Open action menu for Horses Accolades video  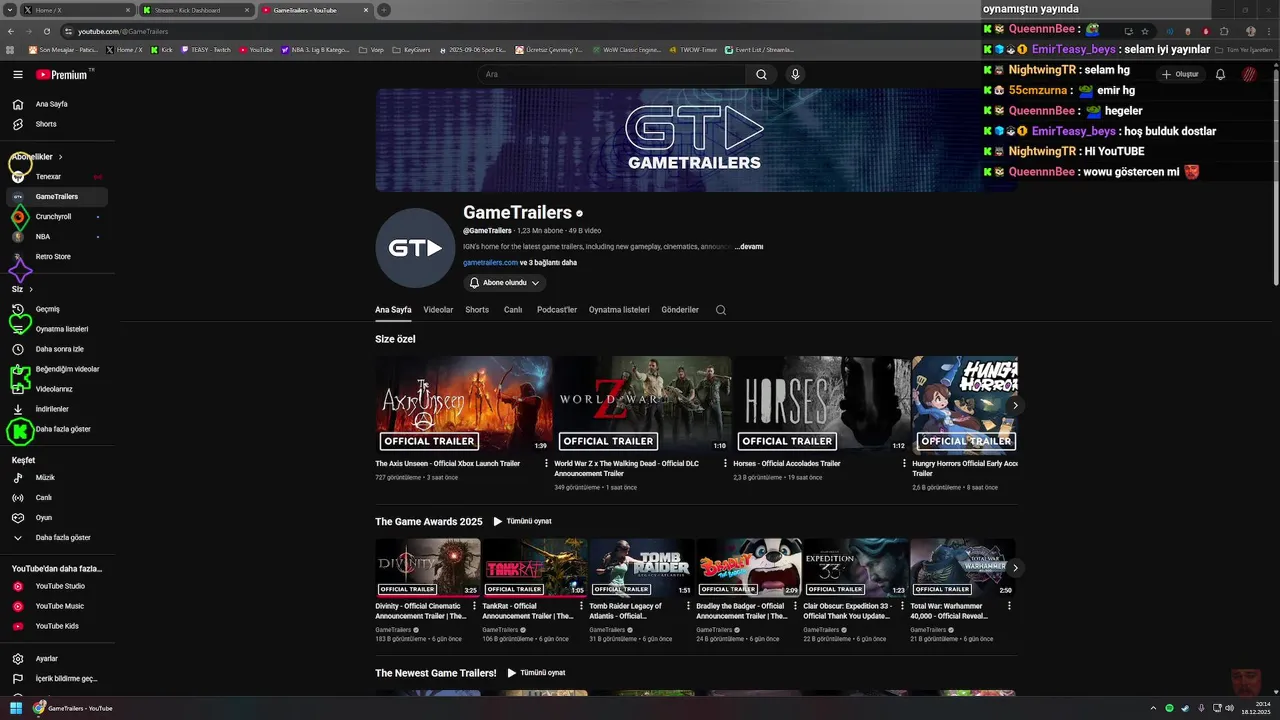[904, 464]
